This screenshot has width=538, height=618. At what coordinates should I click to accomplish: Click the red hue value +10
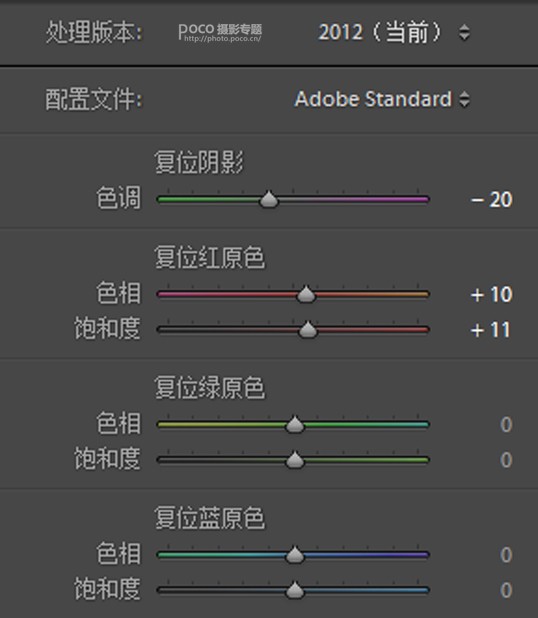491,294
